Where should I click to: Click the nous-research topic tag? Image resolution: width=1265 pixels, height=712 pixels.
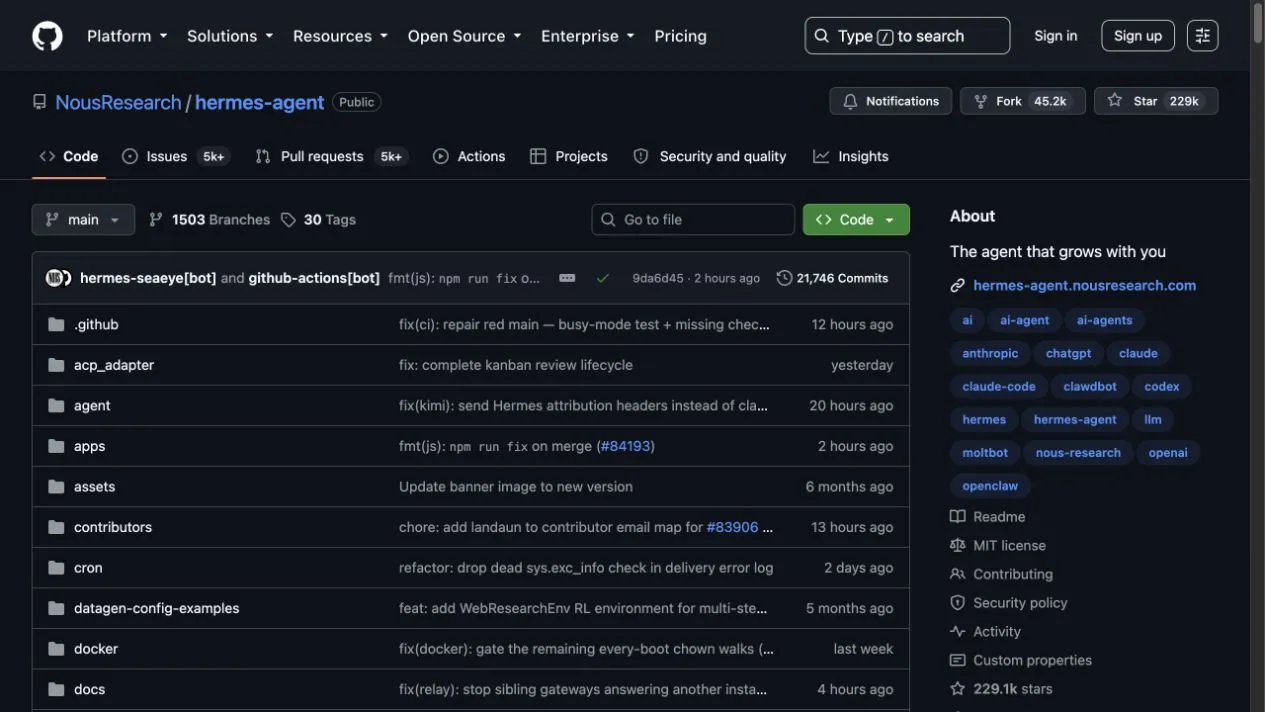tap(1078, 453)
